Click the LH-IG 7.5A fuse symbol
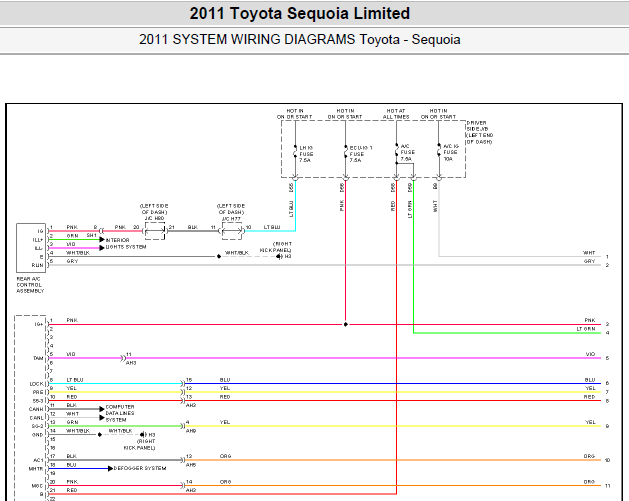This screenshot has width=629, height=501. pos(295,152)
